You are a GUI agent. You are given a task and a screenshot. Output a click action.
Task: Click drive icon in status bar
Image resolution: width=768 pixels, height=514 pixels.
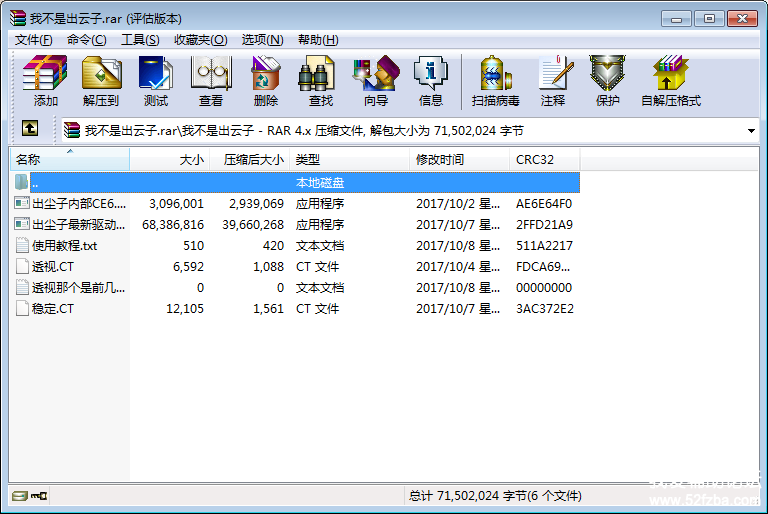click(20, 496)
